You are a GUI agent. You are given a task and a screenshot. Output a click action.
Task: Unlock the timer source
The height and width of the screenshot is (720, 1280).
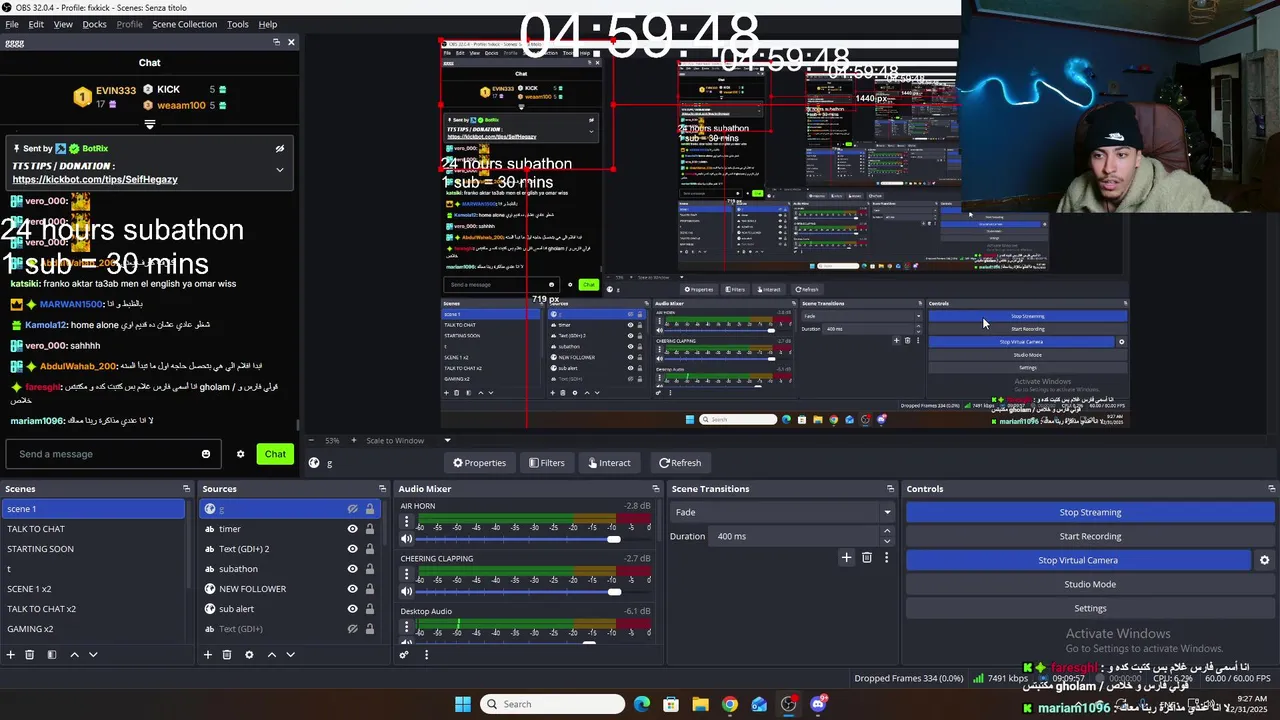click(x=370, y=529)
